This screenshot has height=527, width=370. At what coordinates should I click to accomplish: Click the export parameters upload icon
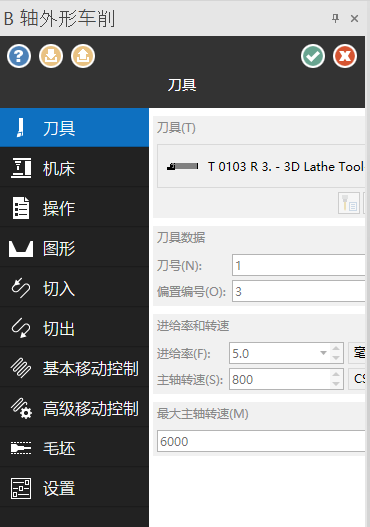(x=83, y=56)
